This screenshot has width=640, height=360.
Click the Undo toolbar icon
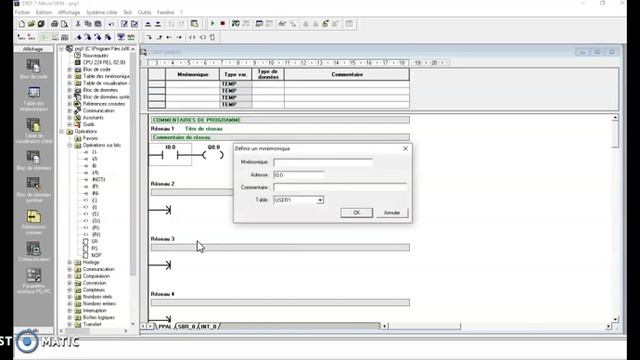(111, 24)
